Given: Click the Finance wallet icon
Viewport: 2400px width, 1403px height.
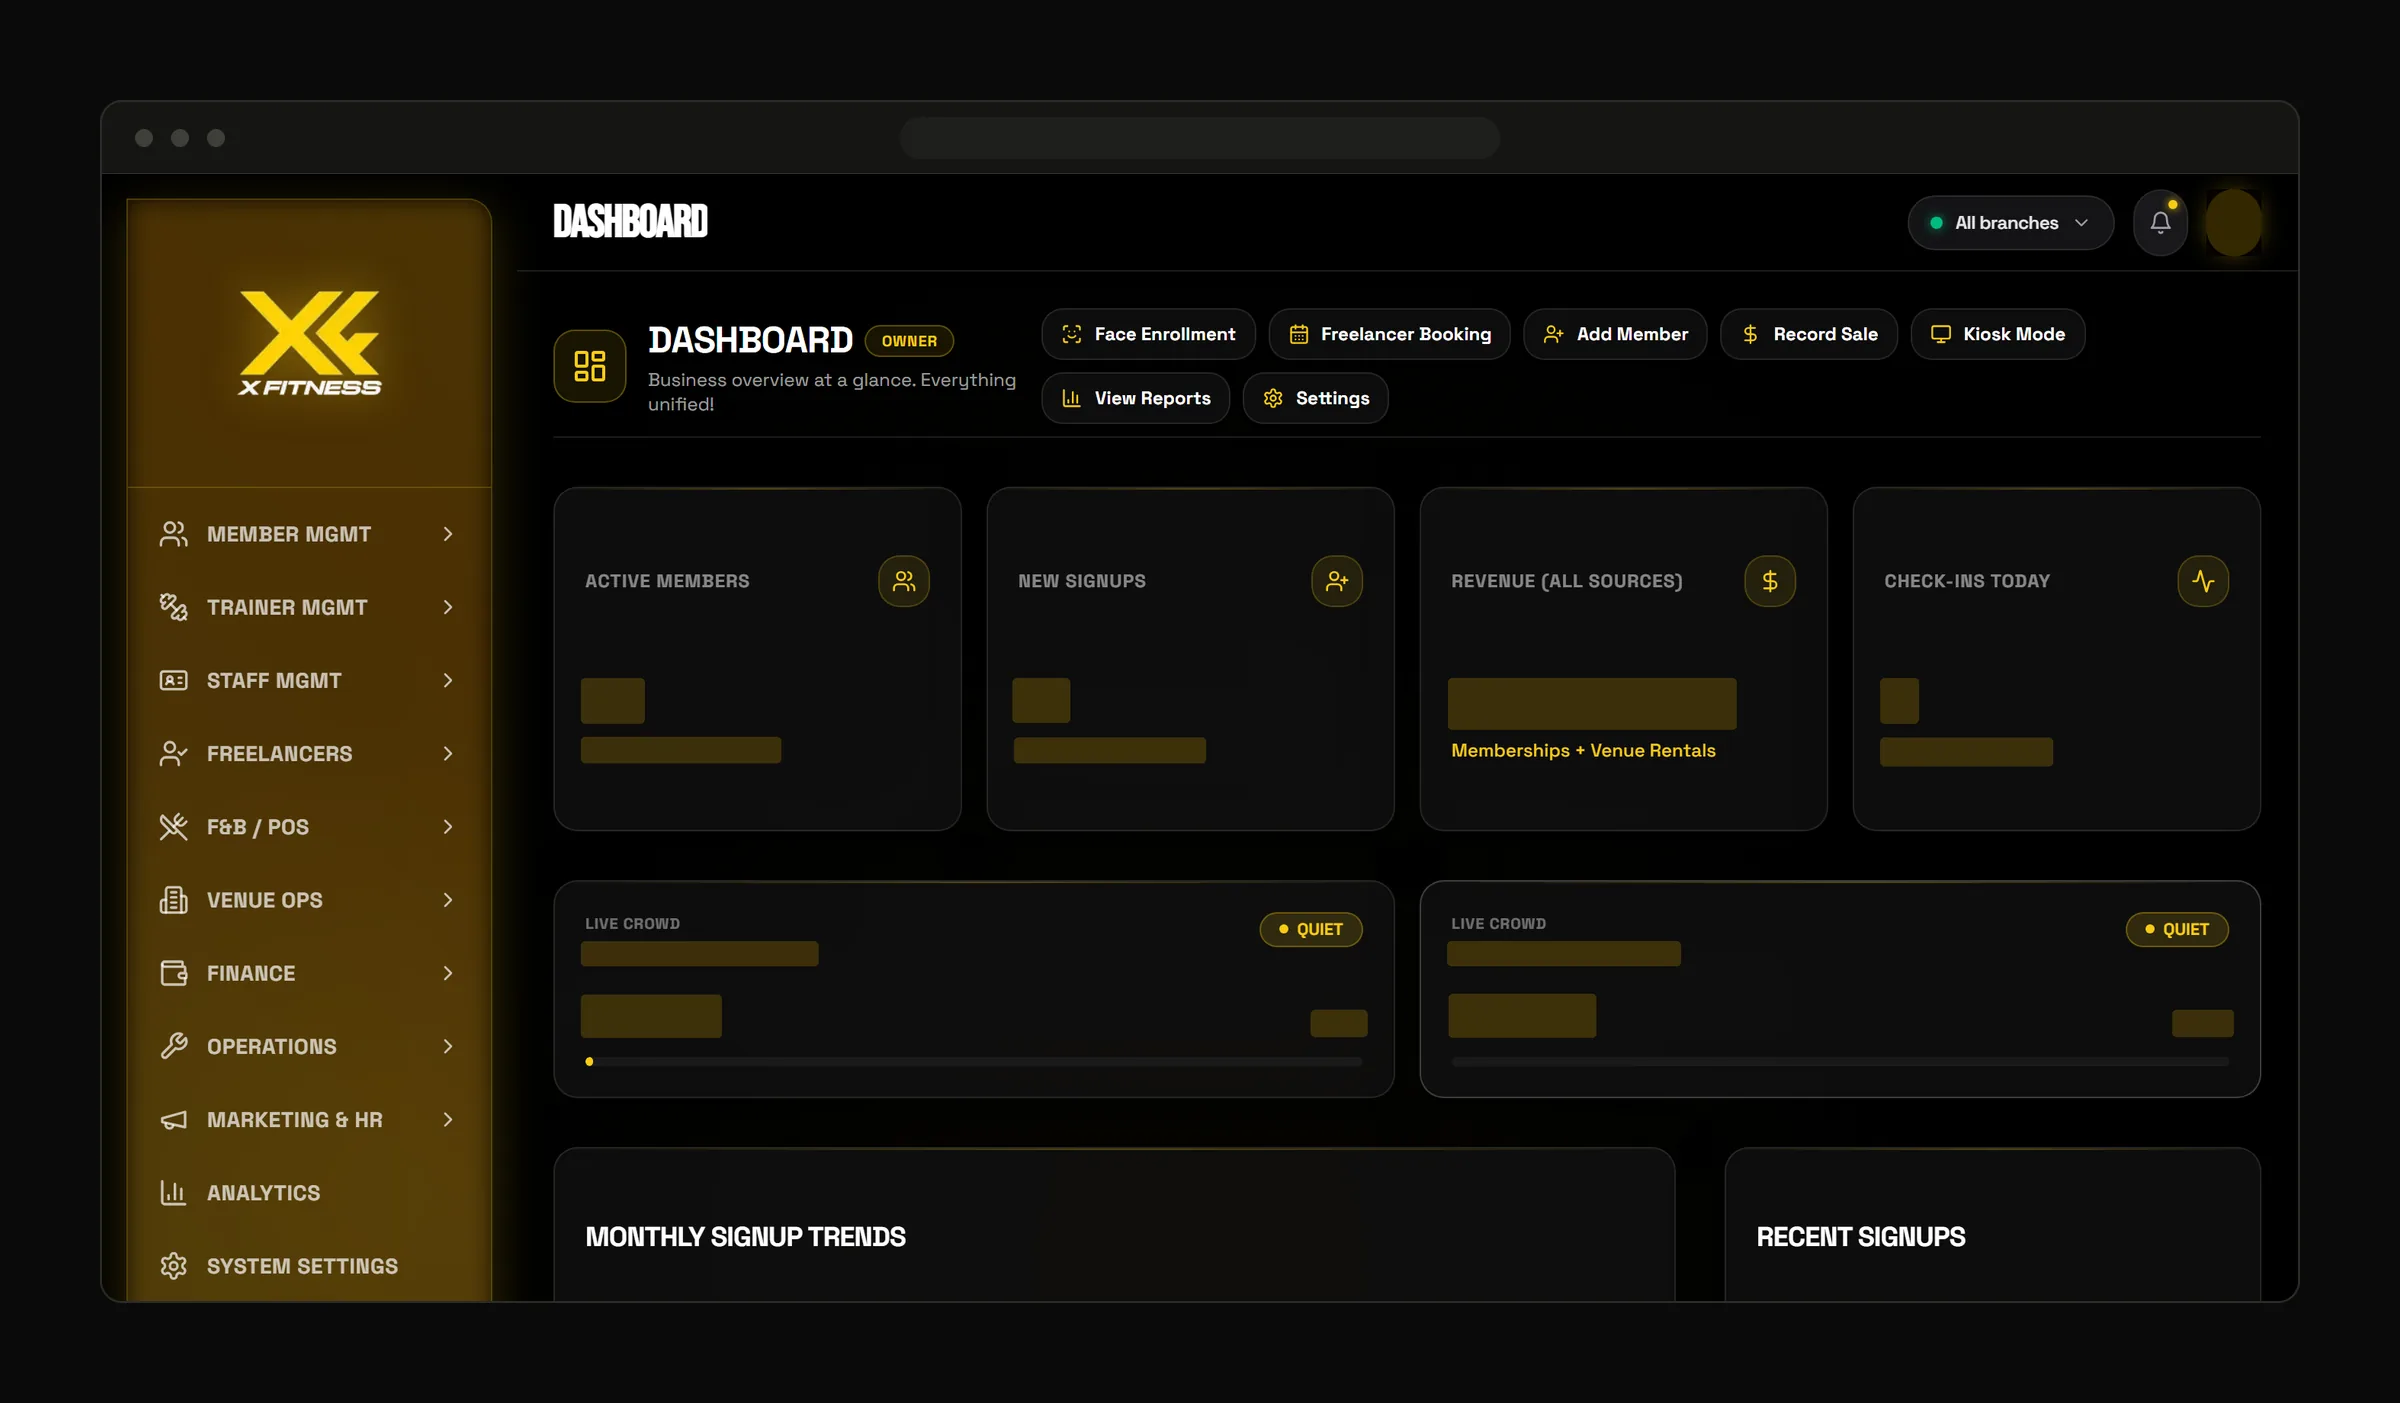Looking at the screenshot, I should click(173, 973).
